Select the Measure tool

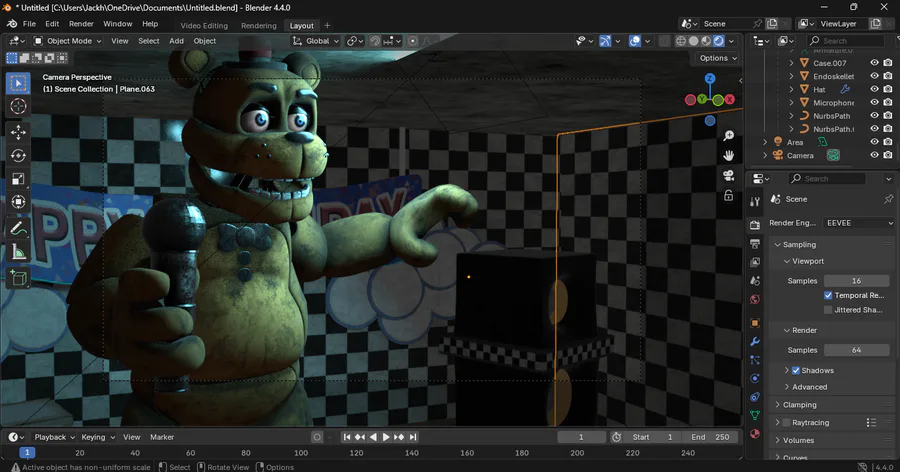[x=18, y=252]
